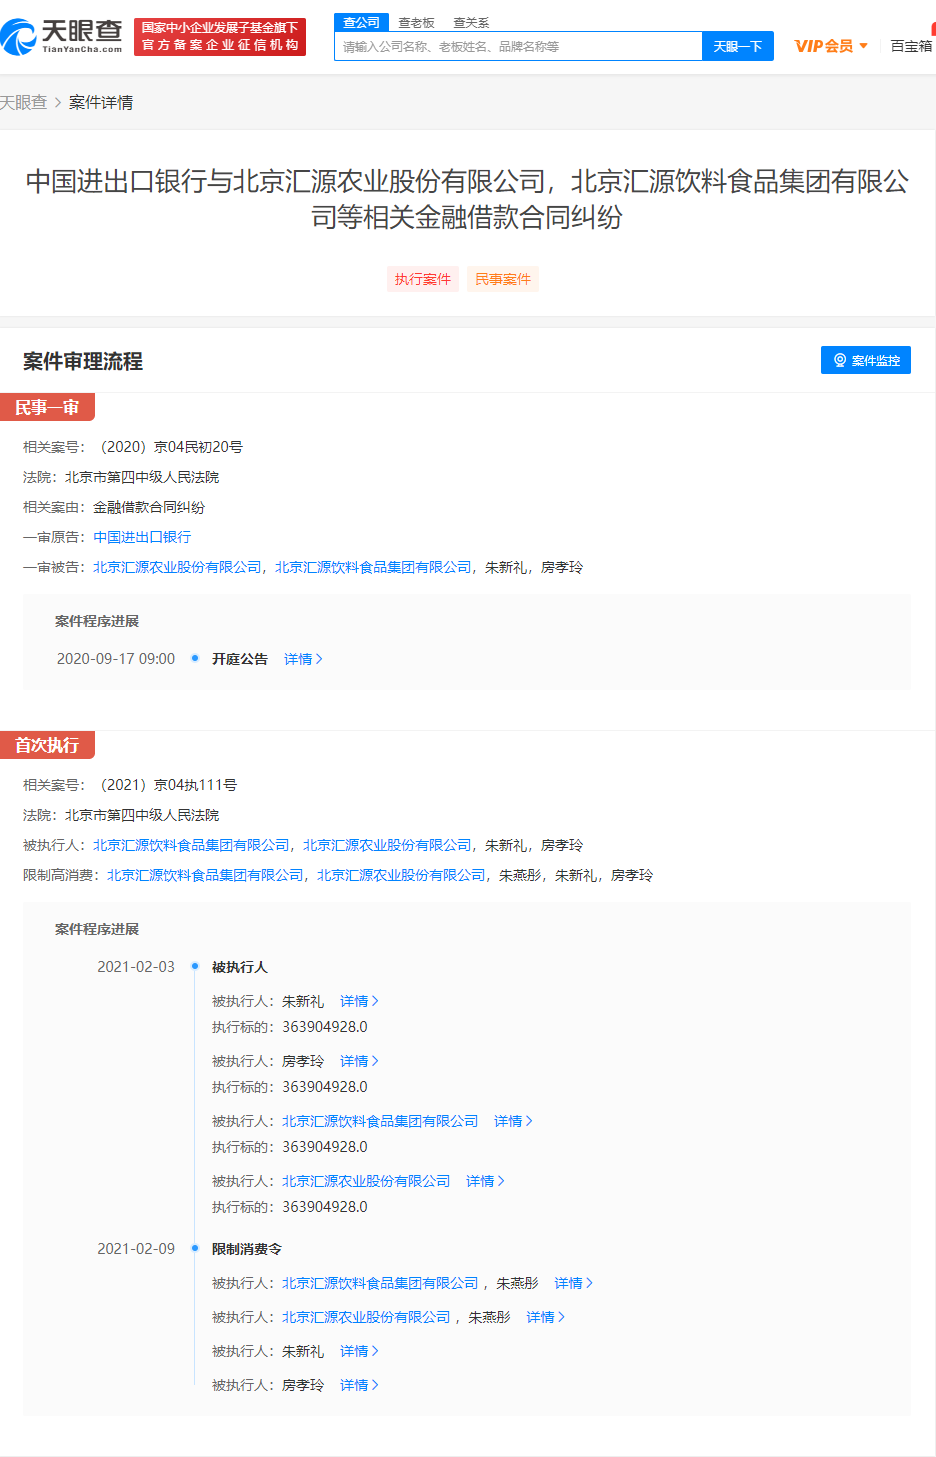Viewport: 936px width, 1457px height.
Task: Open 限制高消费 北京汇源饮料食品集团有限公司 link
Action: point(205,875)
